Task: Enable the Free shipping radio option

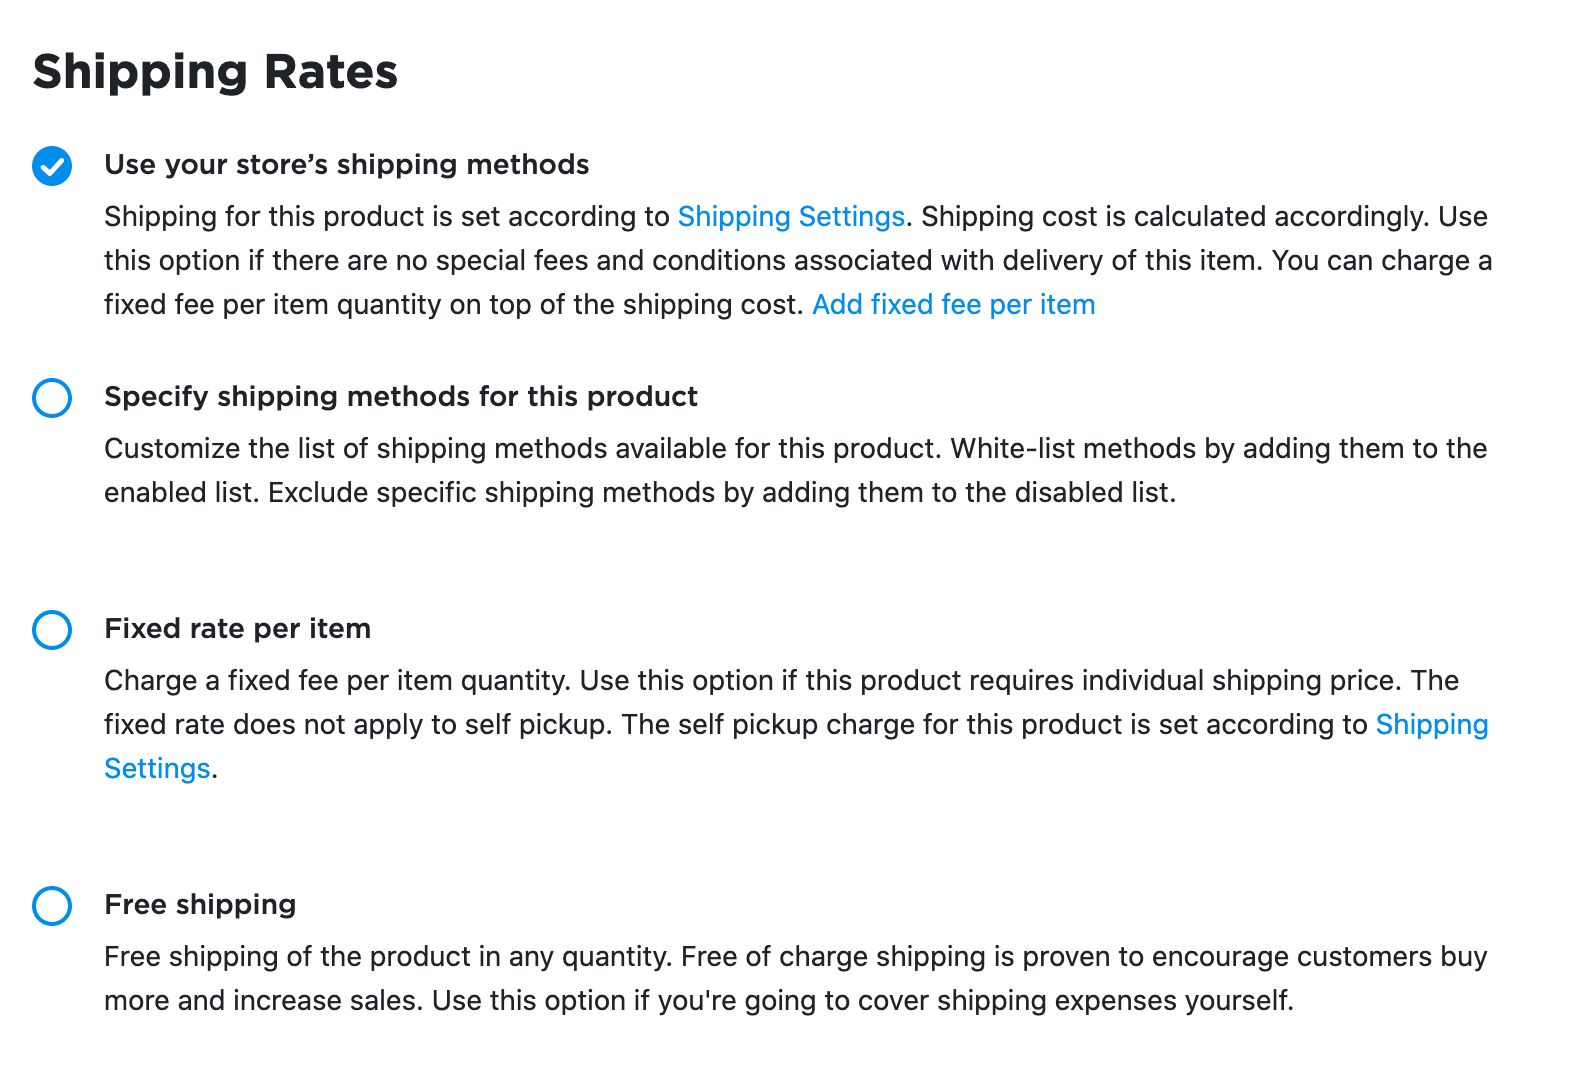Action: coord(52,906)
